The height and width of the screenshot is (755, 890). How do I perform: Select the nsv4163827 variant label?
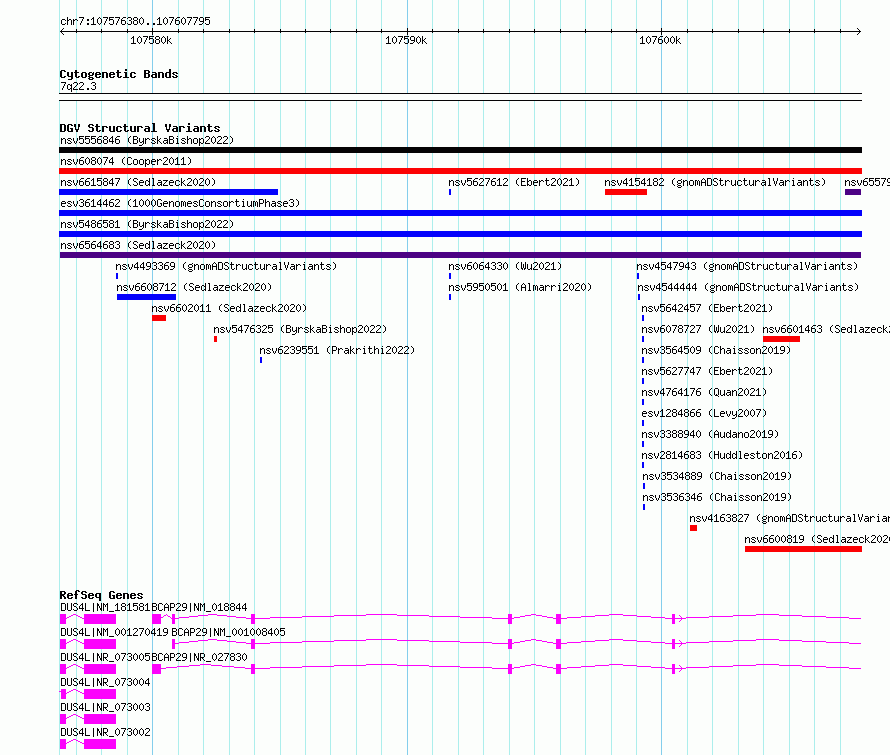coord(789,518)
